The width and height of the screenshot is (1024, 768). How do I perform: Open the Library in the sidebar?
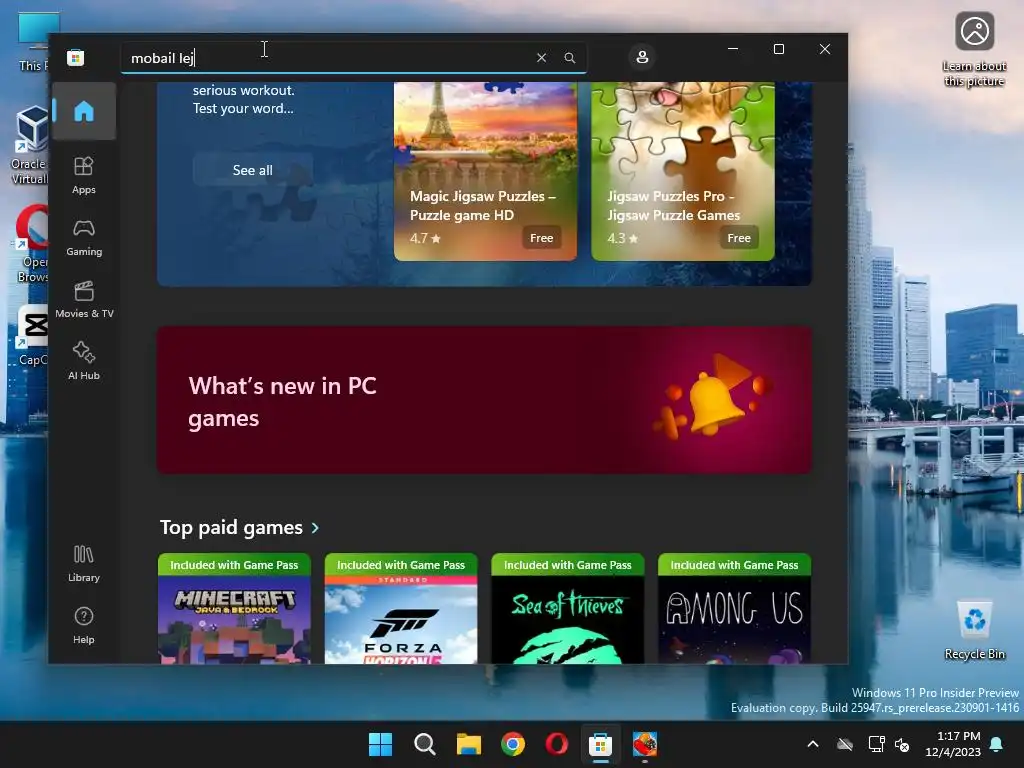pyautogui.click(x=84, y=563)
